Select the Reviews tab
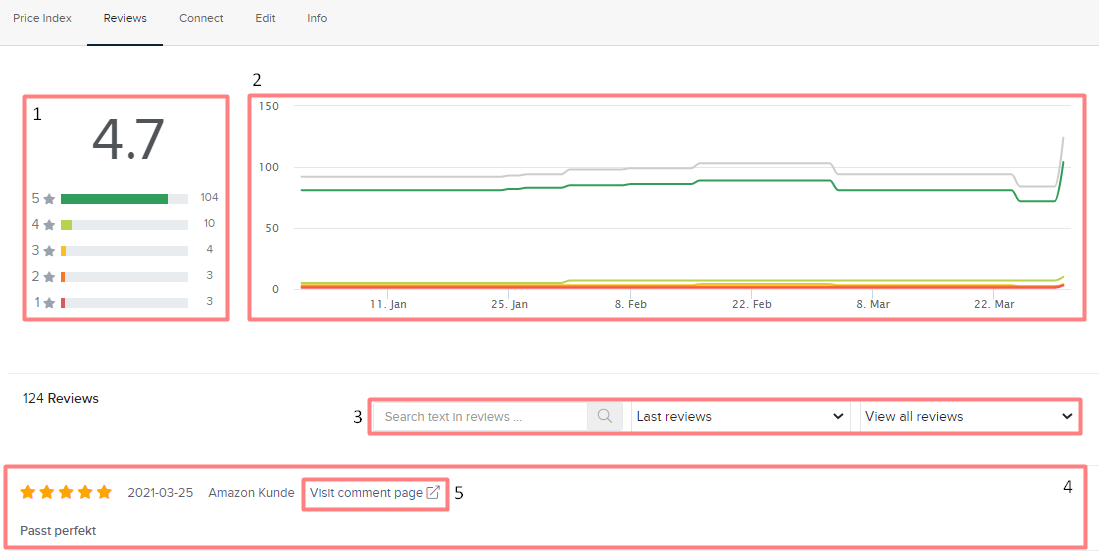The height and width of the screenshot is (552, 1099). click(125, 18)
